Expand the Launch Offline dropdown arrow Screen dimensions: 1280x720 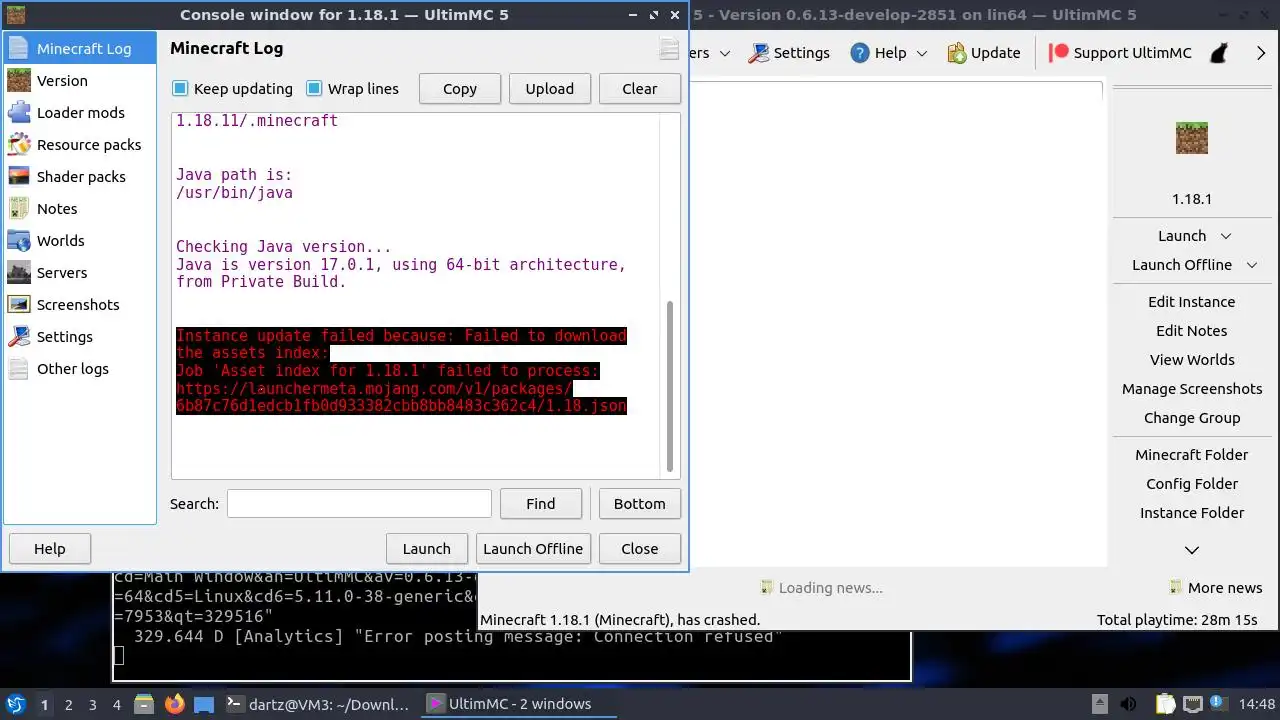(1252, 265)
